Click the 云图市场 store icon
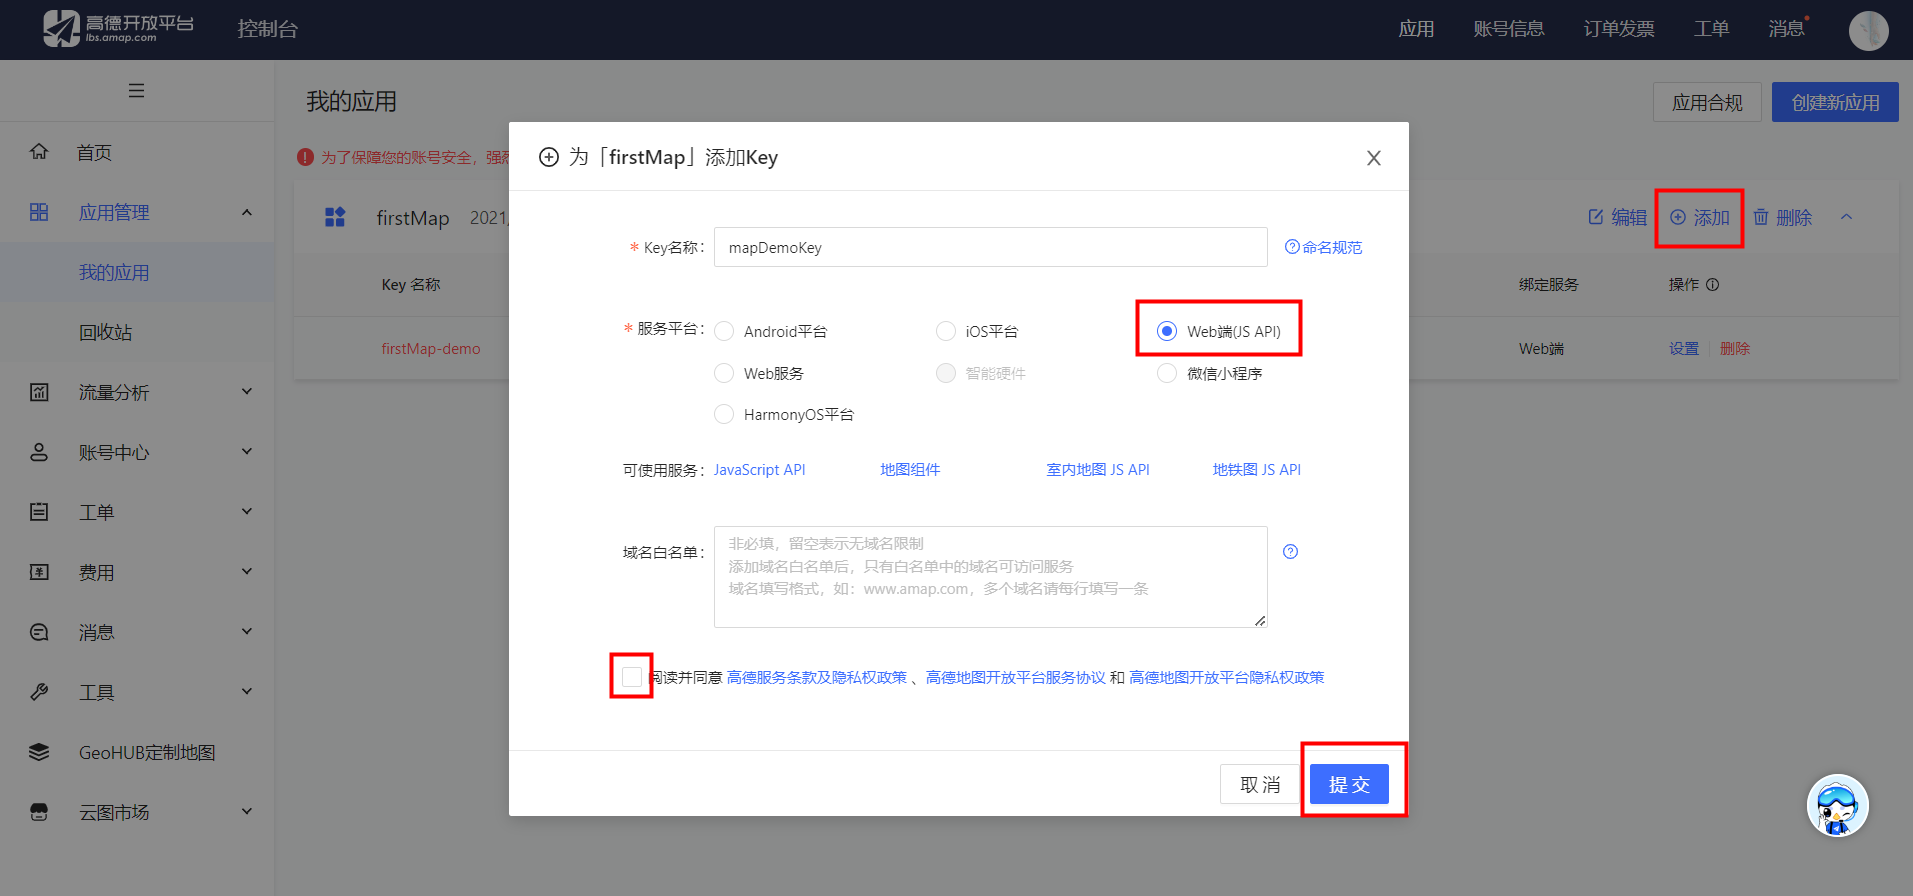The image size is (1913, 896). pos(39,812)
